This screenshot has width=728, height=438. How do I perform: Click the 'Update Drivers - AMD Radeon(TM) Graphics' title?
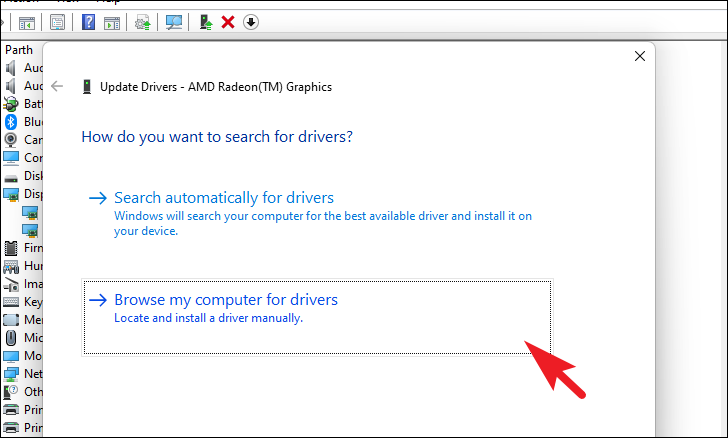click(216, 87)
